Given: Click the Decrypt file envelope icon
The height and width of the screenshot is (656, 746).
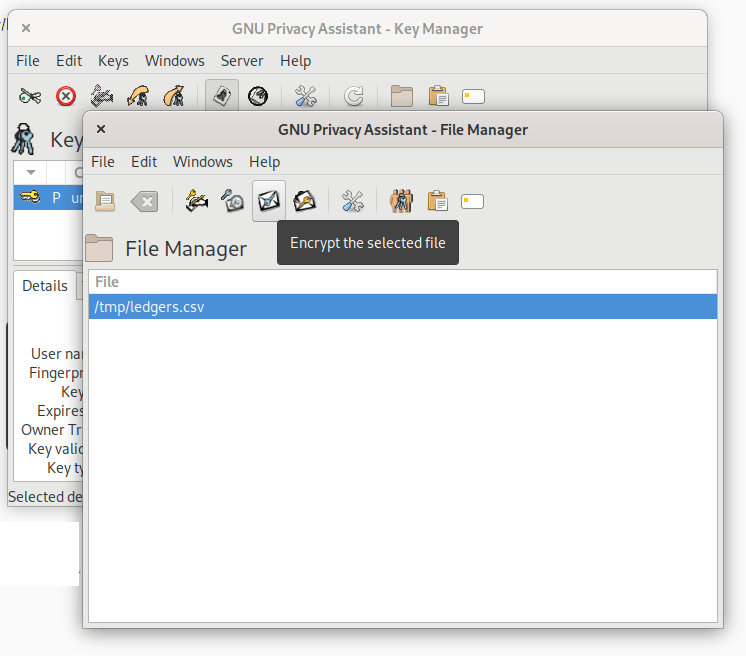Looking at the screenshot, I should (304, 201).
